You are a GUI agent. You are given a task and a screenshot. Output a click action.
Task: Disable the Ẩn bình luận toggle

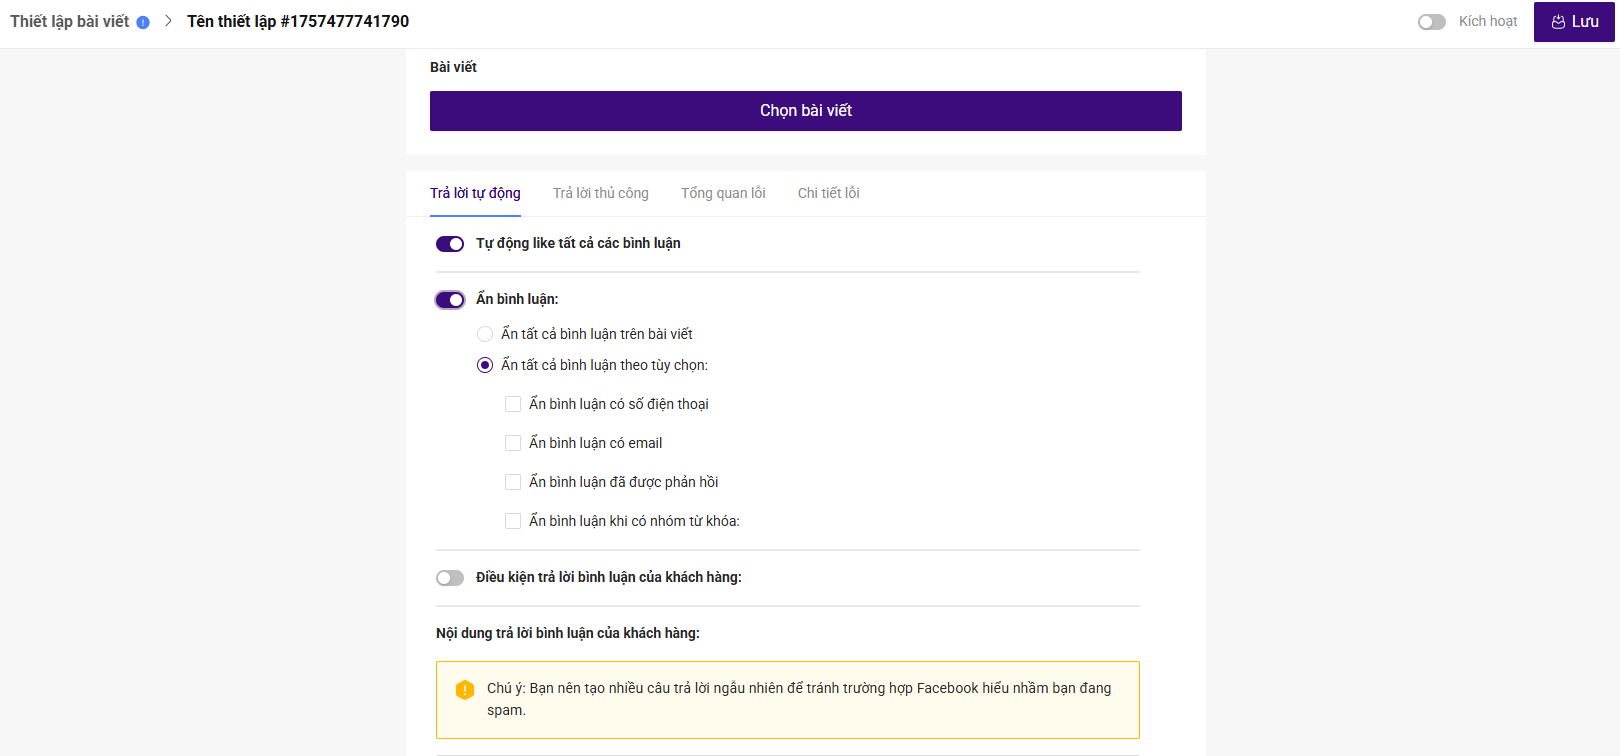450,300
